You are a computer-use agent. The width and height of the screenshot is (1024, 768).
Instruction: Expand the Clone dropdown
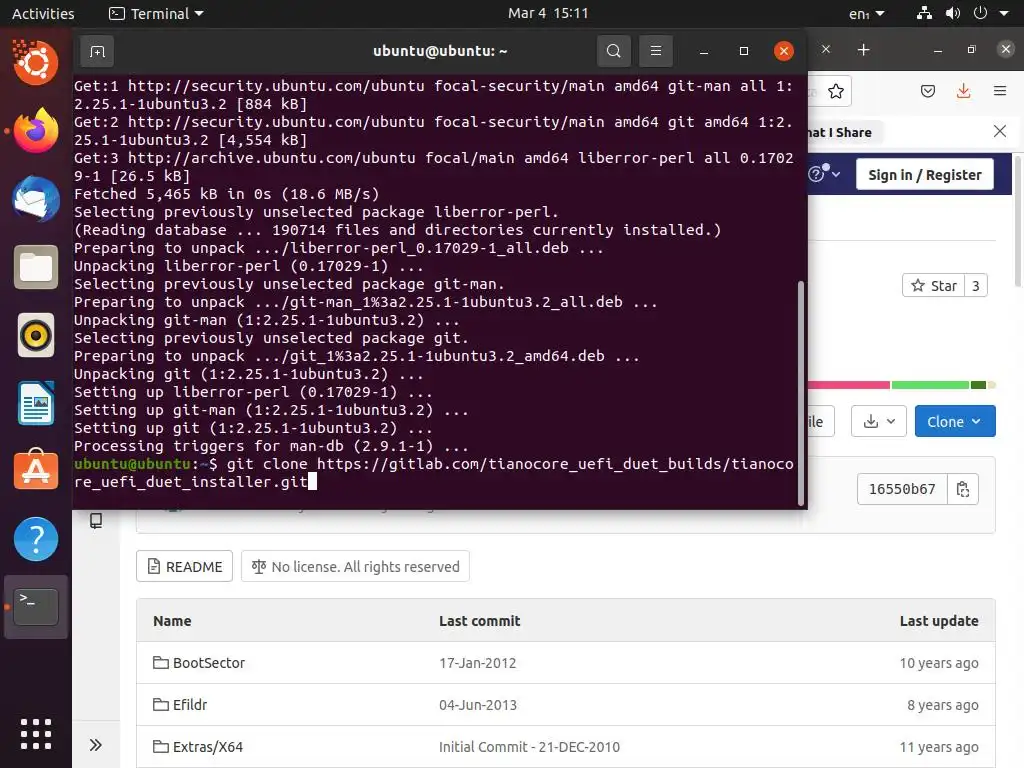click(955, 422)
